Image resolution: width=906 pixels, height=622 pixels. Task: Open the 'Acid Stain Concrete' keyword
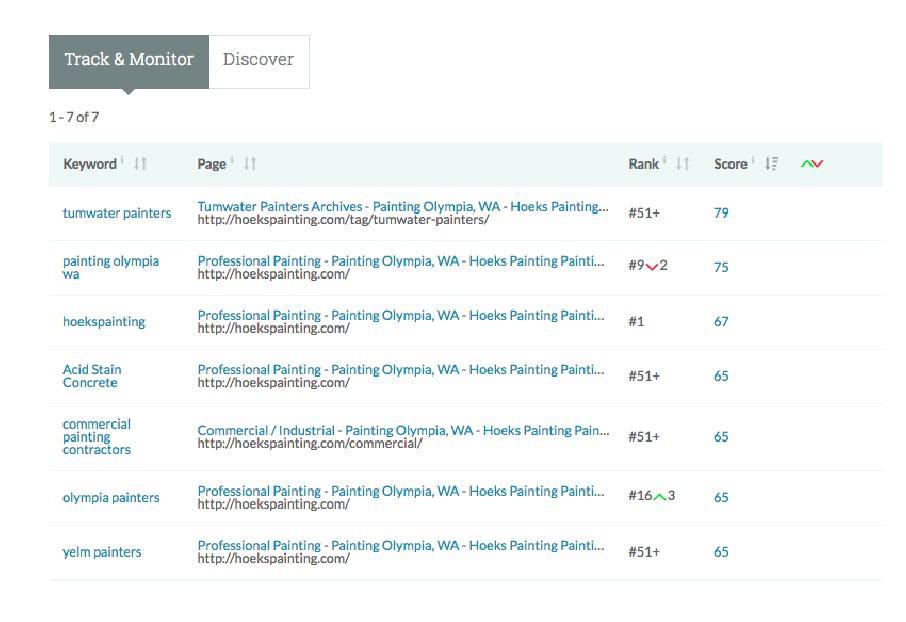[x=92, y=376]
